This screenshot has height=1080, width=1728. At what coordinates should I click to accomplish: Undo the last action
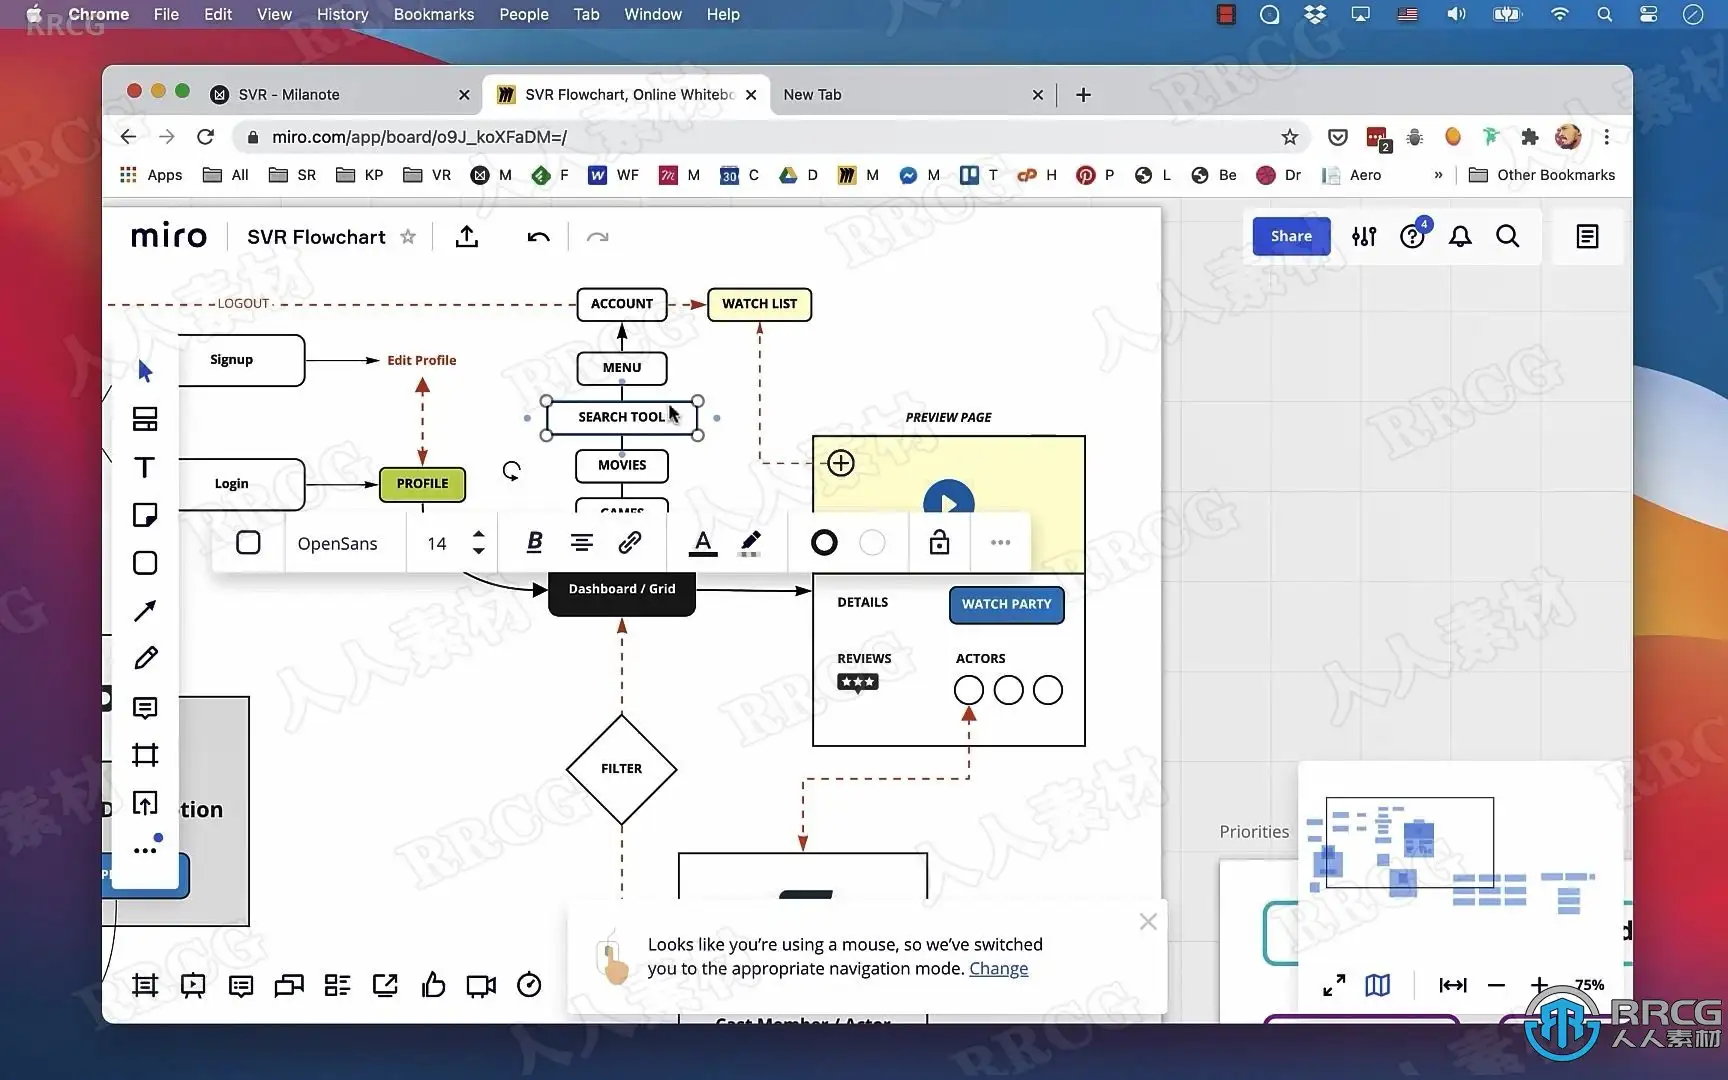538,237
